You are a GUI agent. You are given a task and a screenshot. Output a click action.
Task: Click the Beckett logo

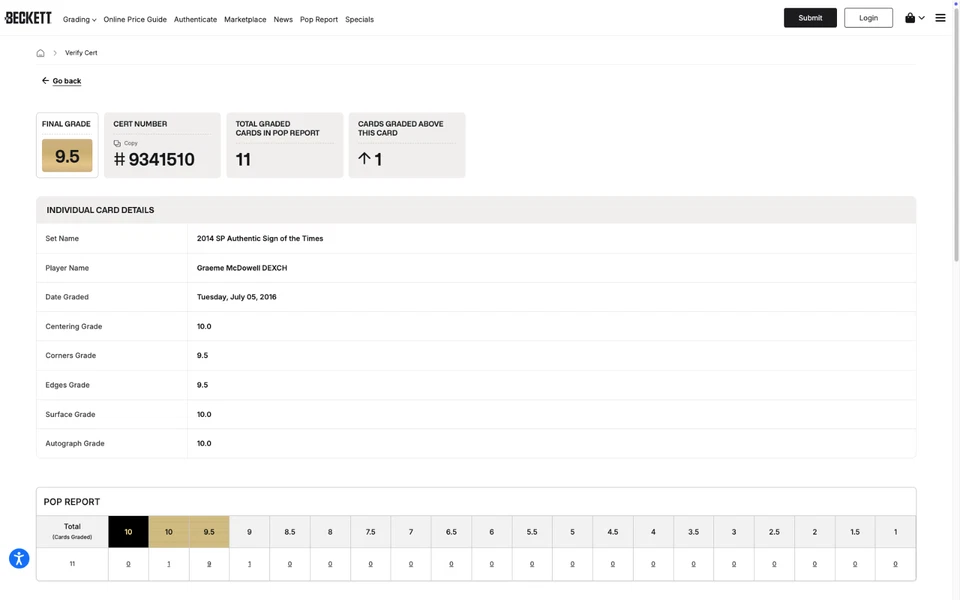pyautogui.click(x=28, y=18)
